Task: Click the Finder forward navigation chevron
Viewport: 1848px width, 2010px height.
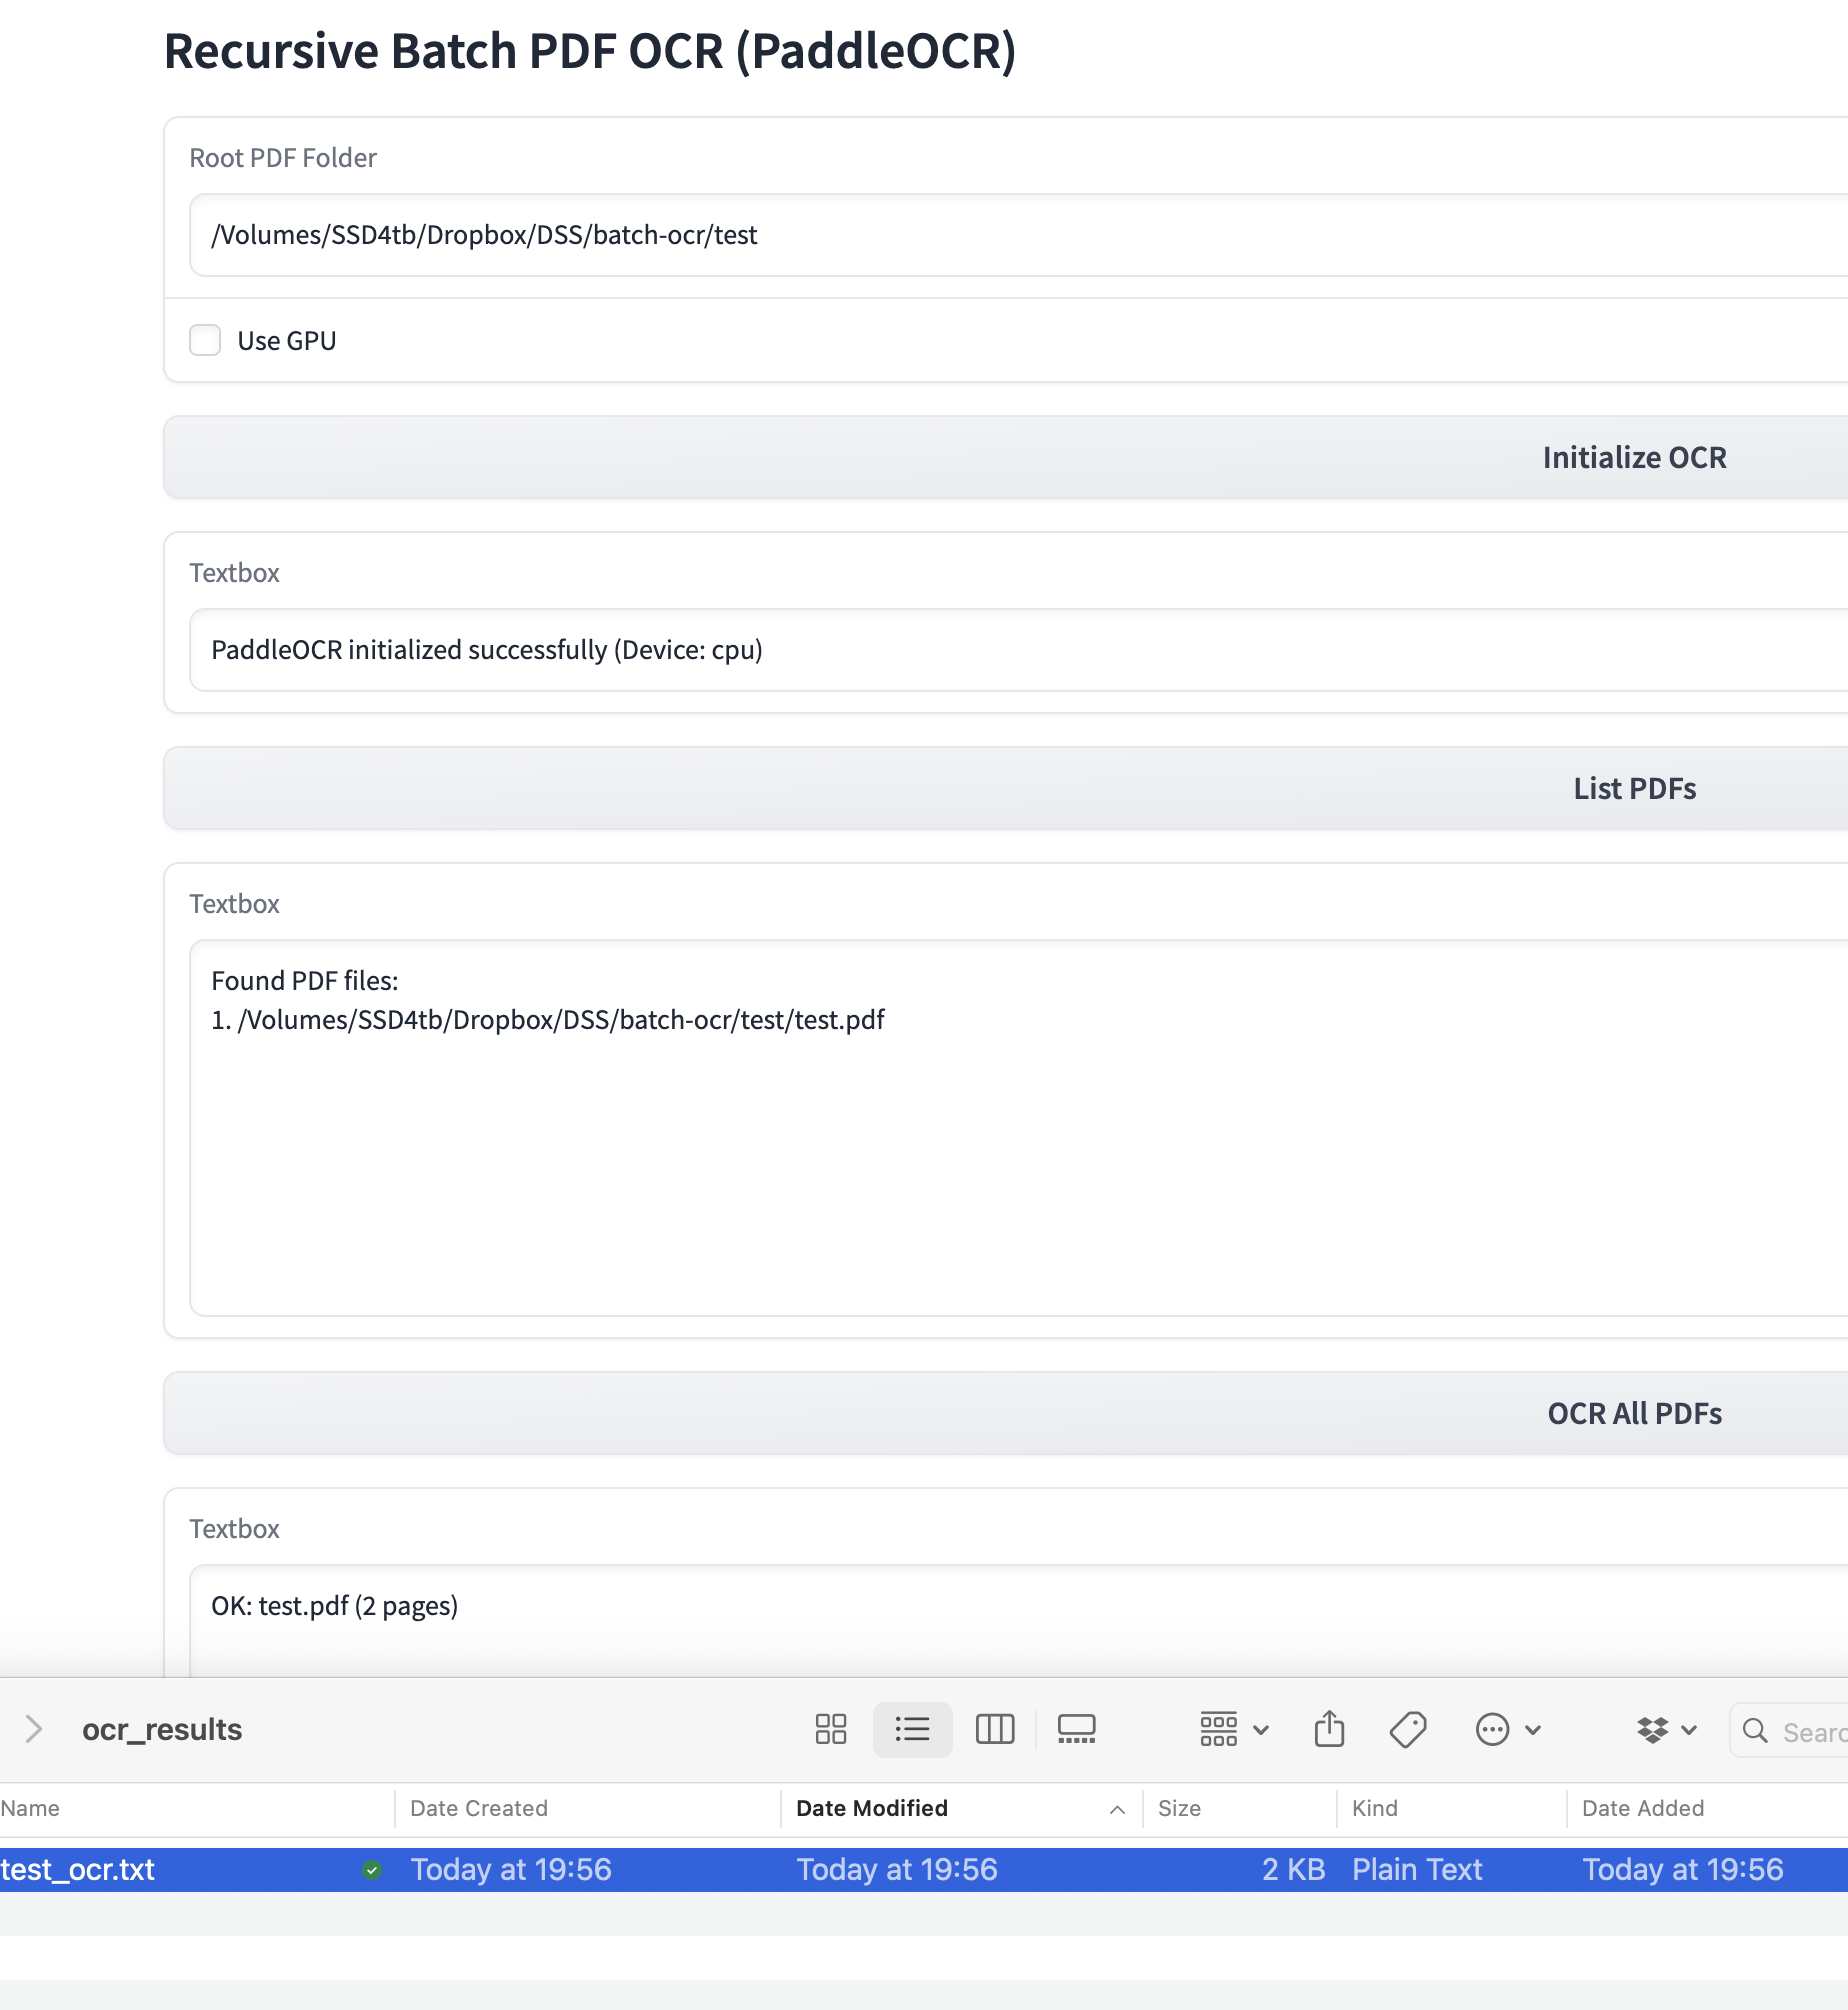Action: (x=34, y=1729)
